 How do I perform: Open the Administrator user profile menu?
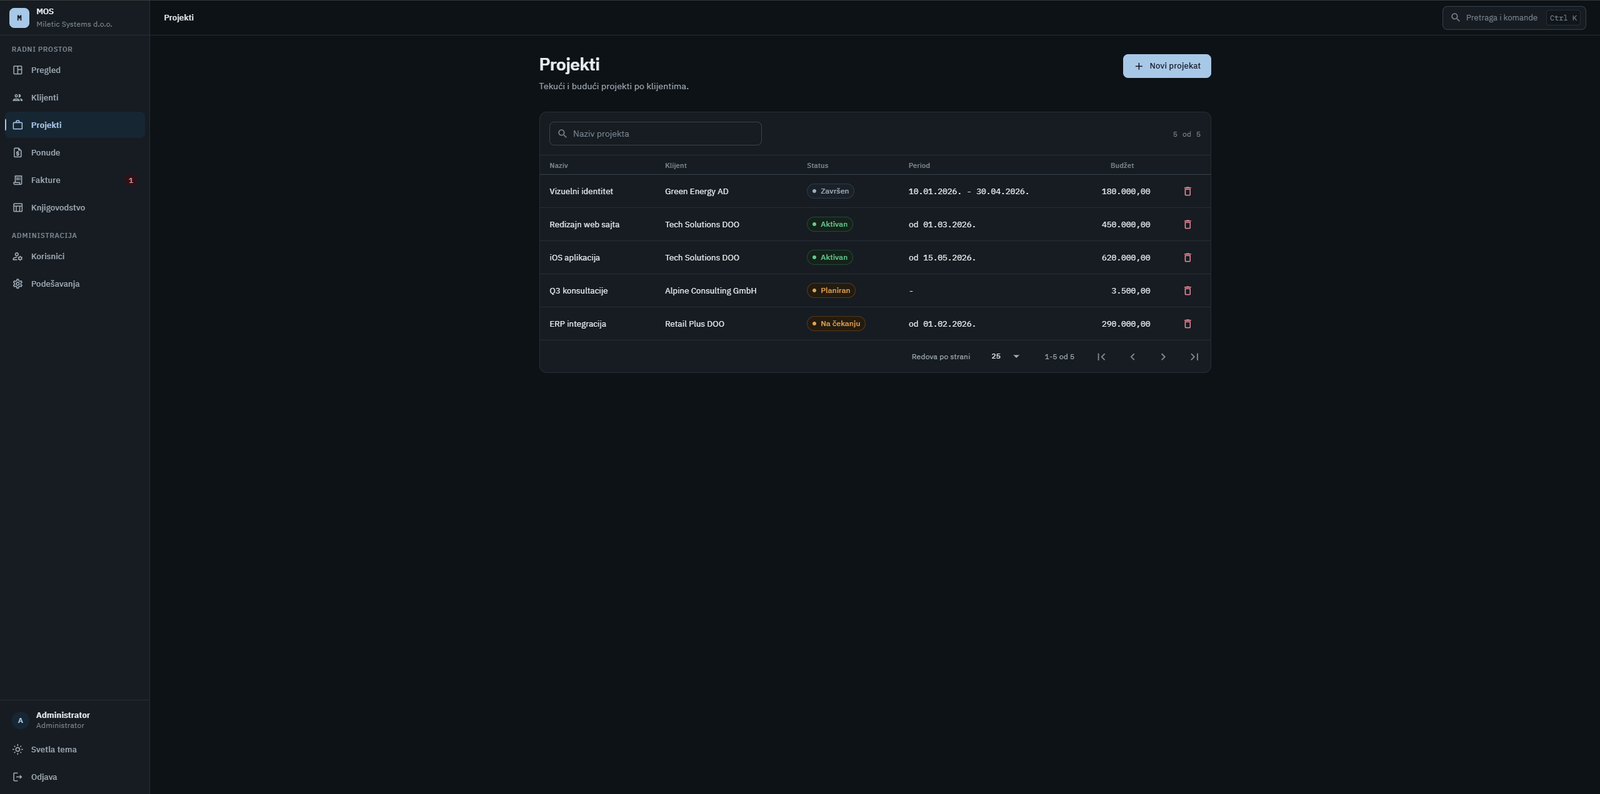point(75,720)
